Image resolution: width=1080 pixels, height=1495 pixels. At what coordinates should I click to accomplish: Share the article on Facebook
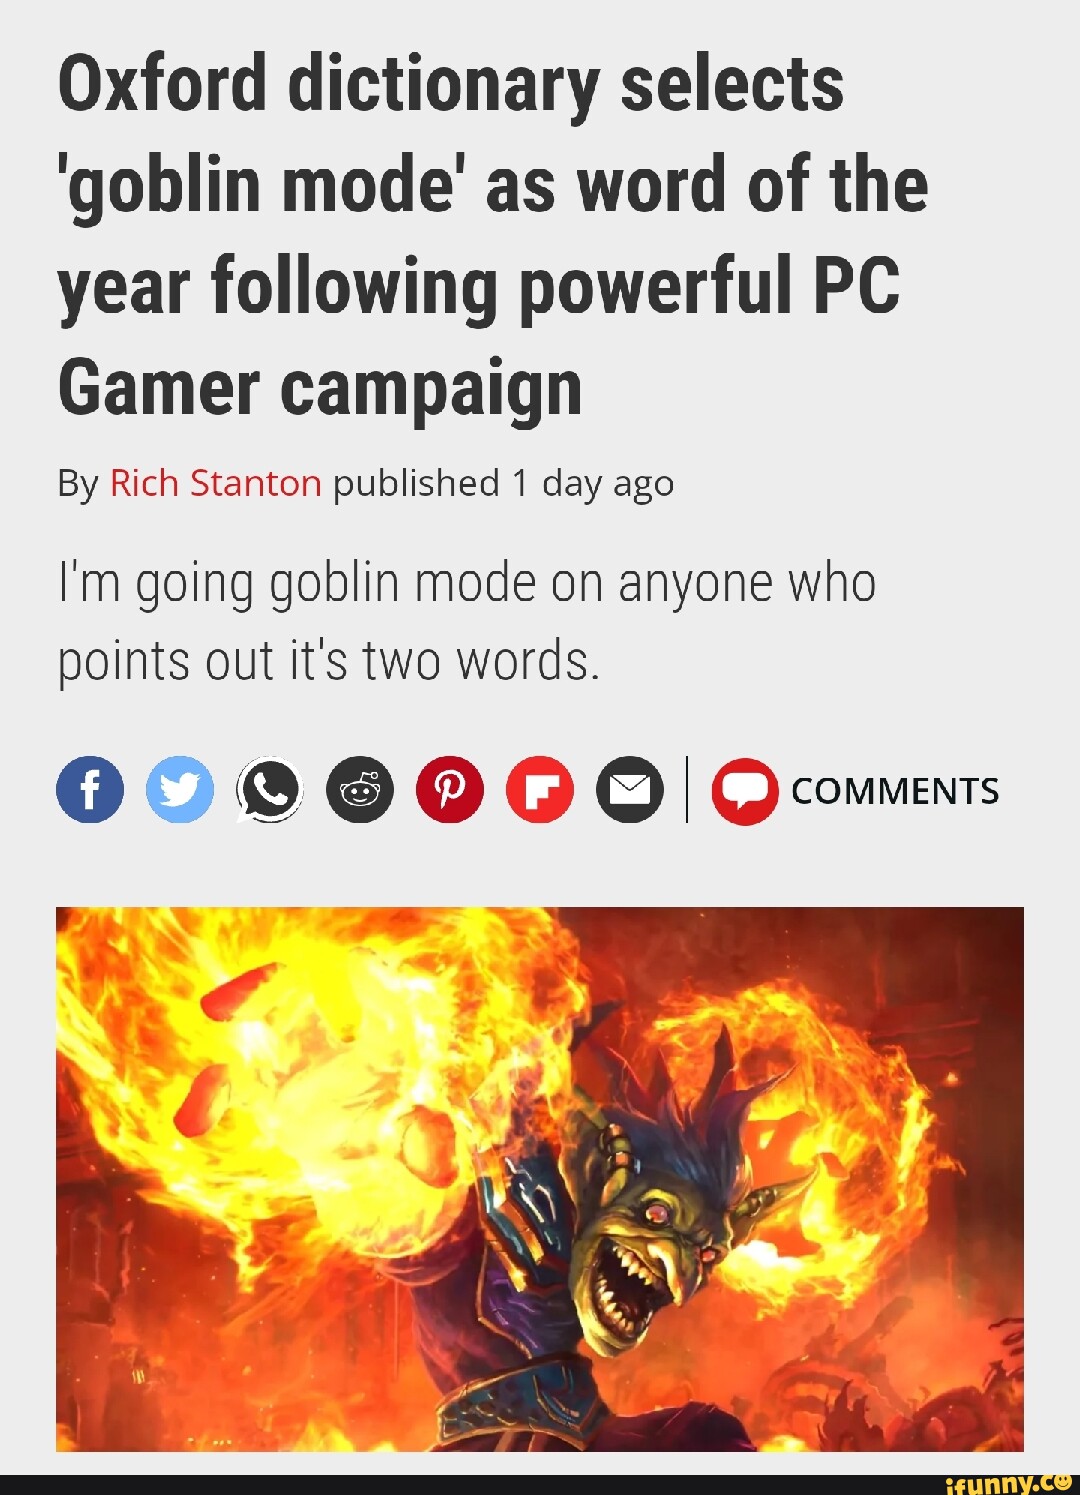pyautogui.click(x=90, y=790)
